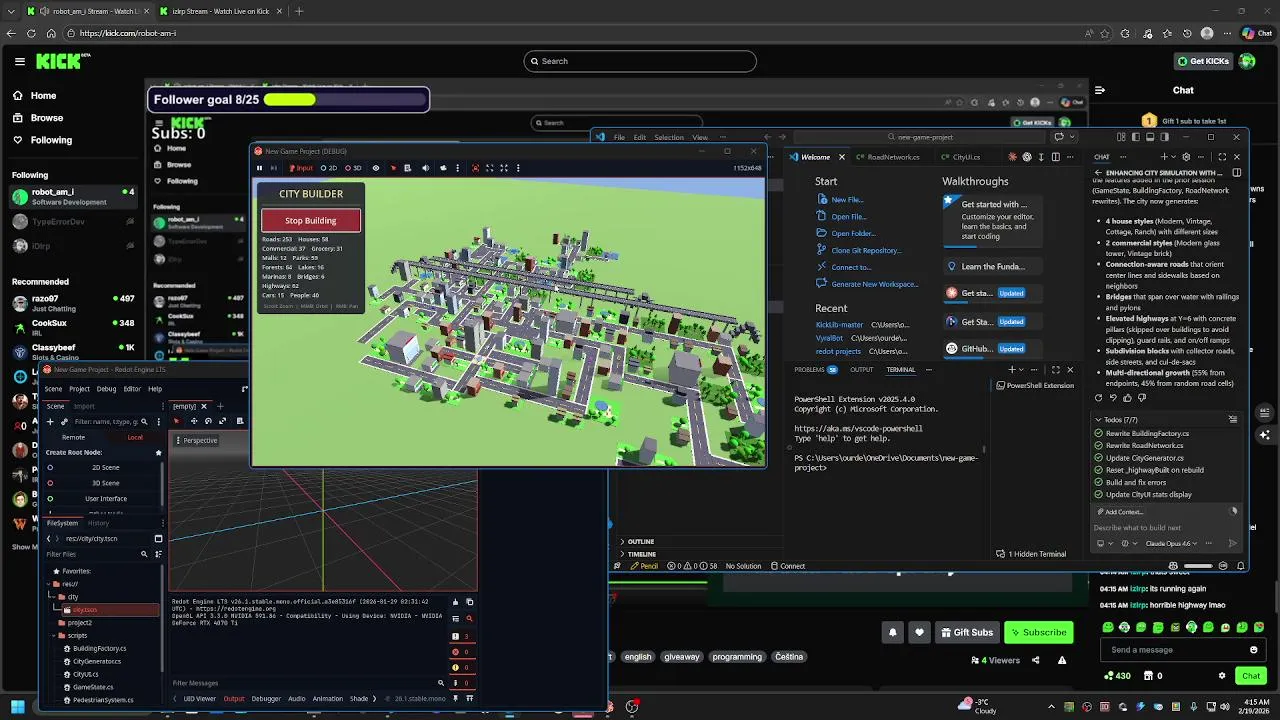This screenshot has height=720, width=1280.
Task: Collapse the Todos (7/7) list in chat
Action: click(1099, 420)
